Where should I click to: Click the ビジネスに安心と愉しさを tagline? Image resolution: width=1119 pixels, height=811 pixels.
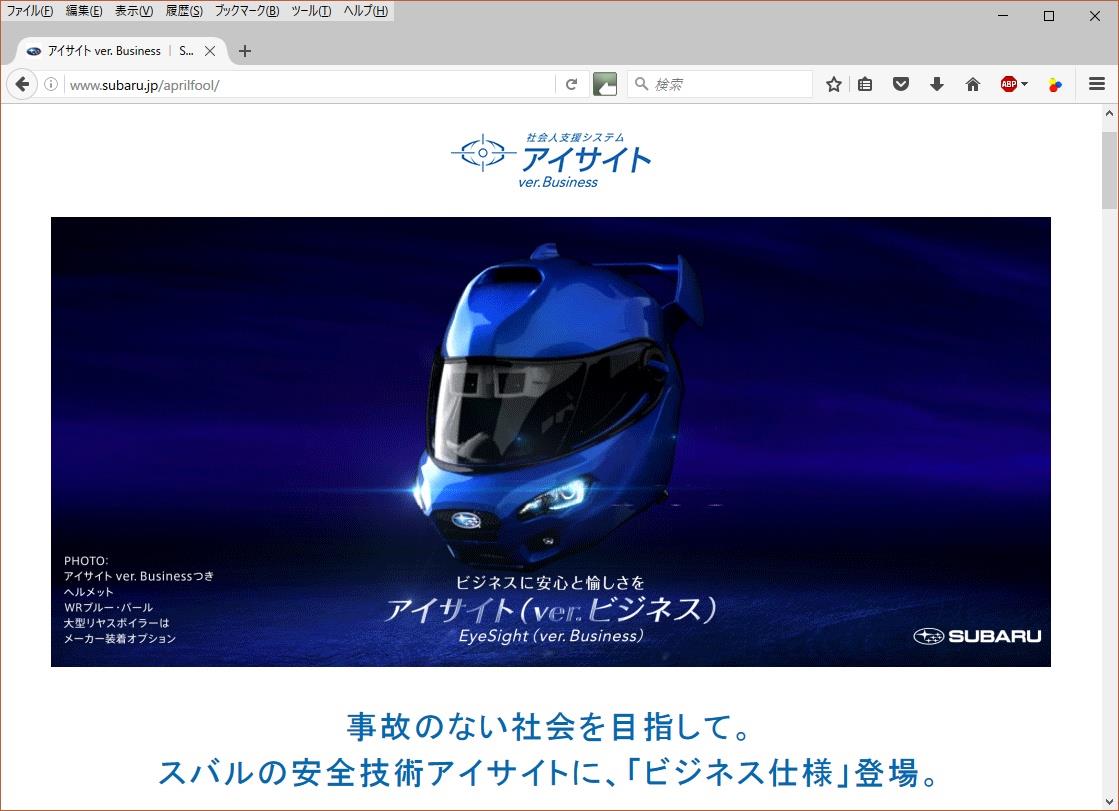(x=550, y=583)
